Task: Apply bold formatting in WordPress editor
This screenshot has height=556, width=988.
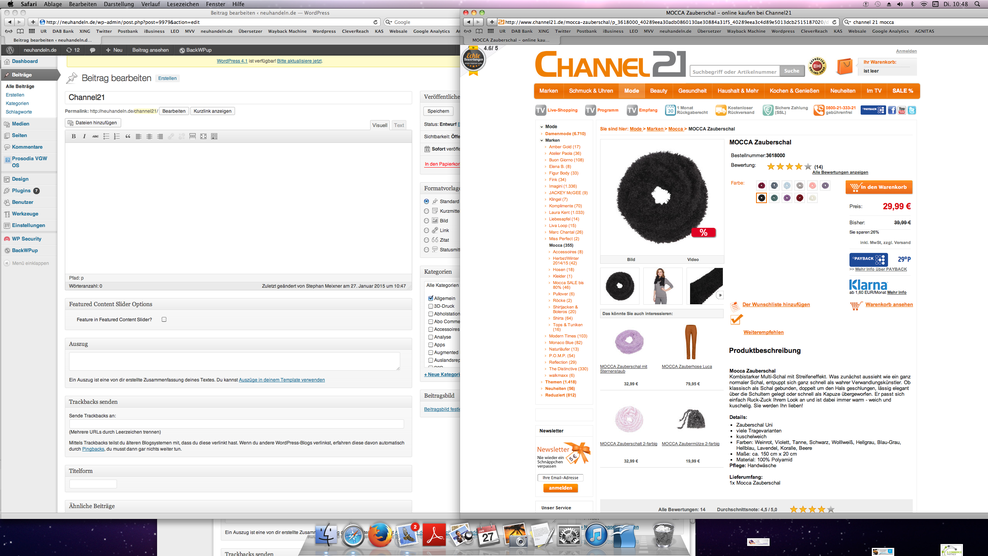Action: point(74,136)
